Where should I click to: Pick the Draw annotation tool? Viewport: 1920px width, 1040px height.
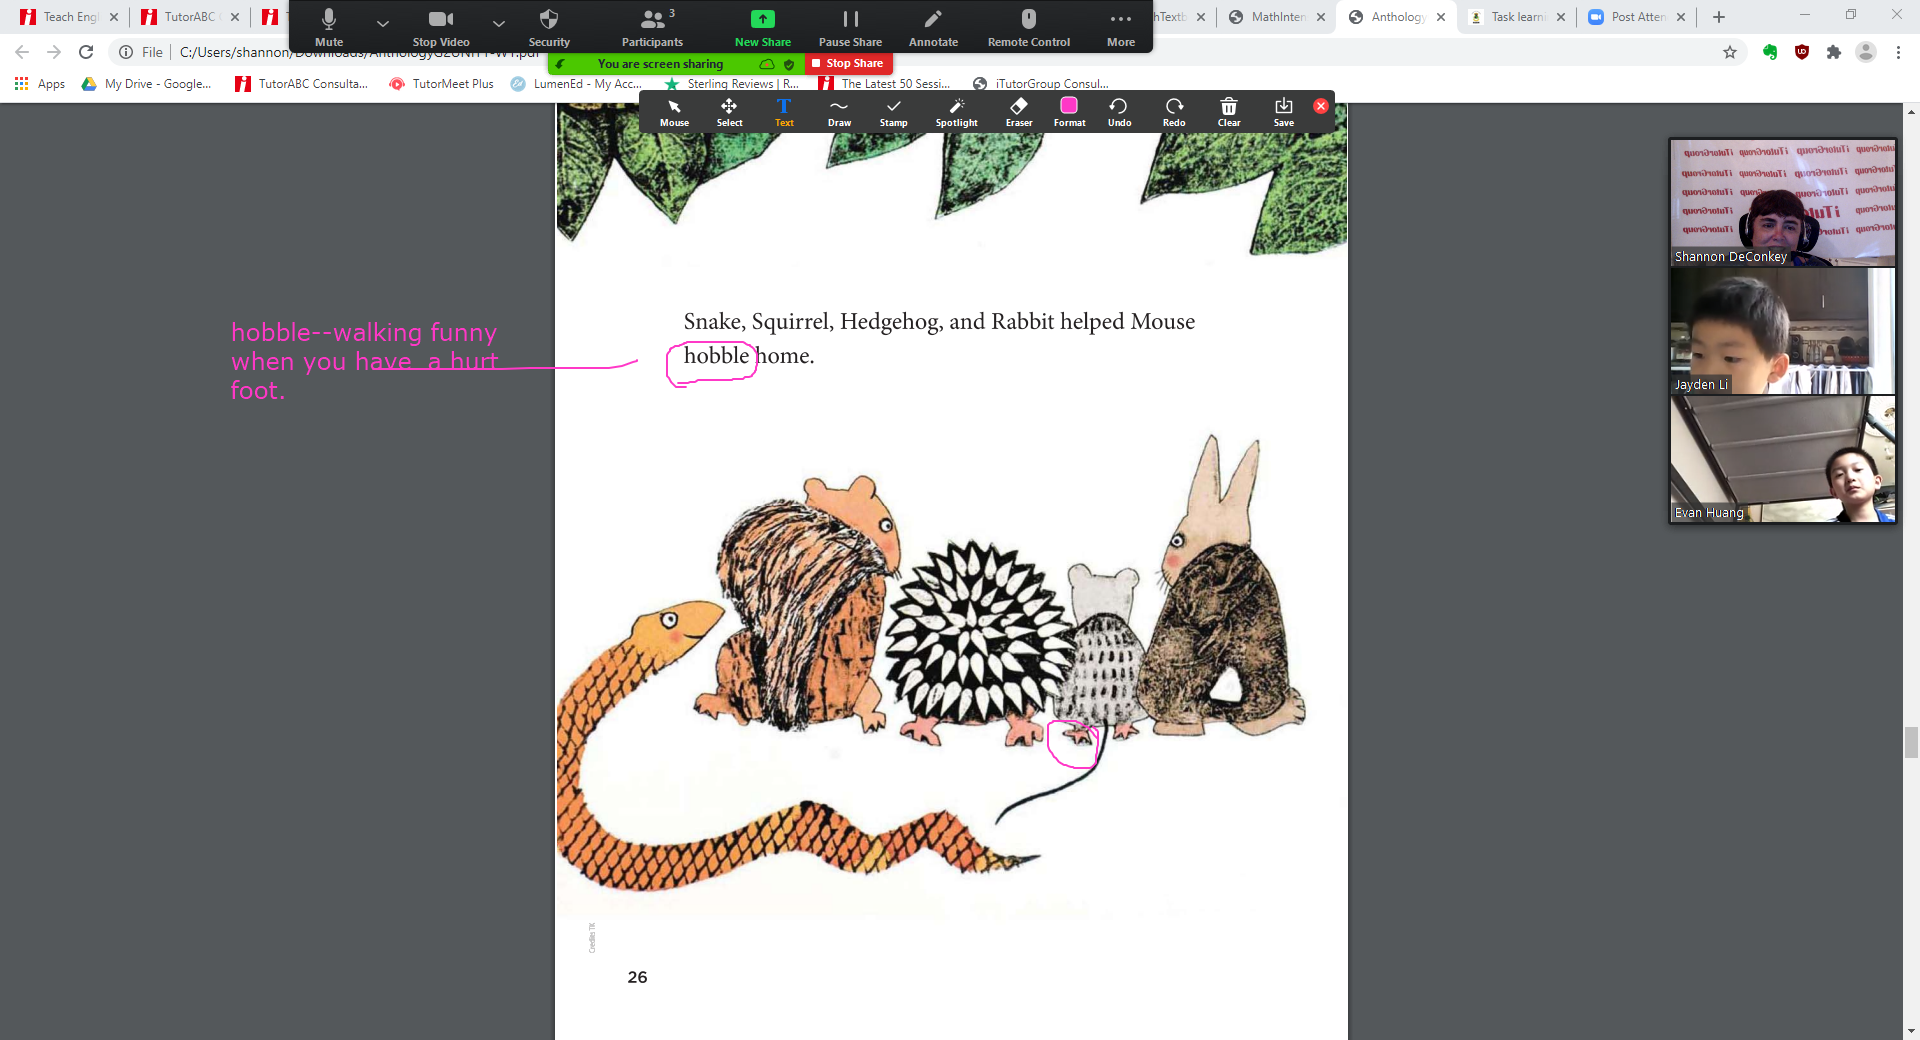click(x=839, y=112)
